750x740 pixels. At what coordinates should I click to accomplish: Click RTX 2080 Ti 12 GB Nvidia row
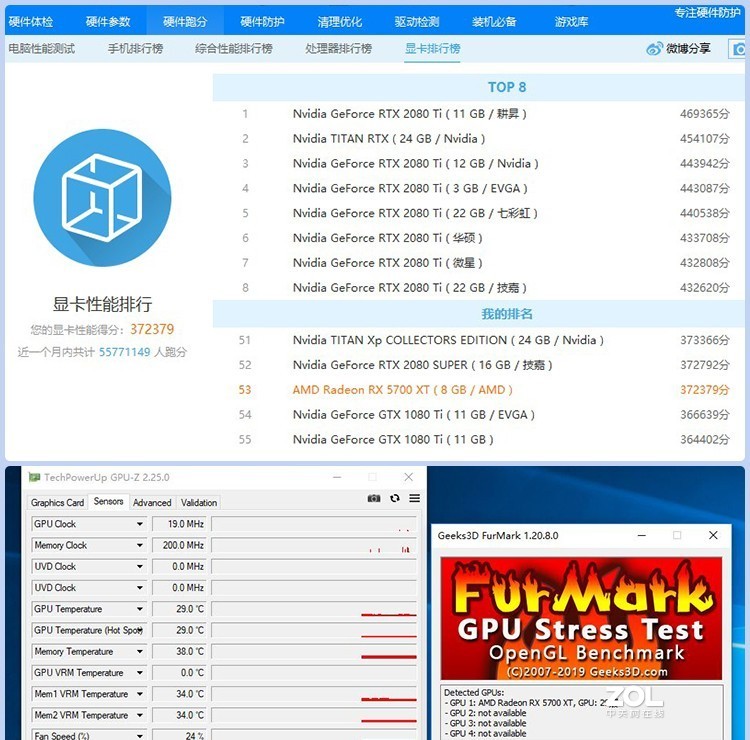(x=479, y=164)
